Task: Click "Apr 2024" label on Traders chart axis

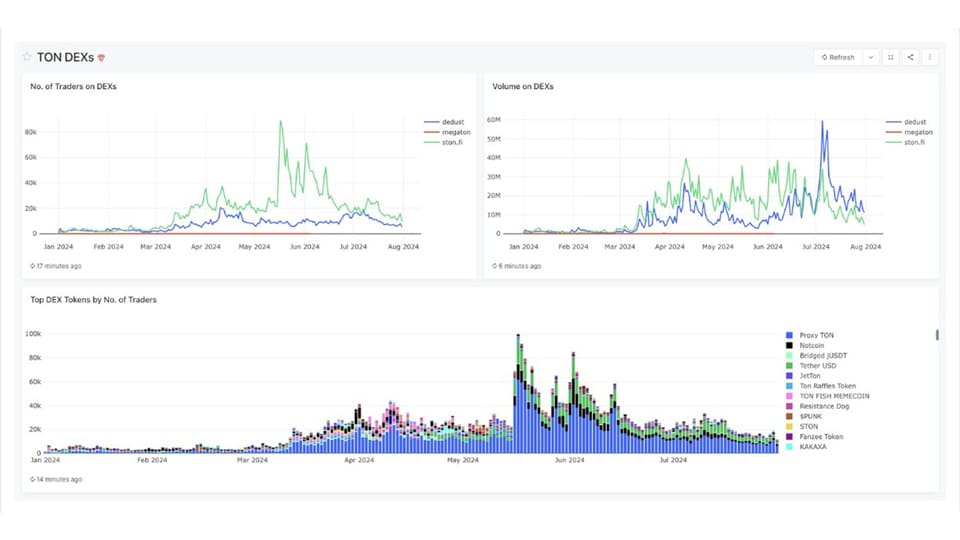Action: [206, 247]
